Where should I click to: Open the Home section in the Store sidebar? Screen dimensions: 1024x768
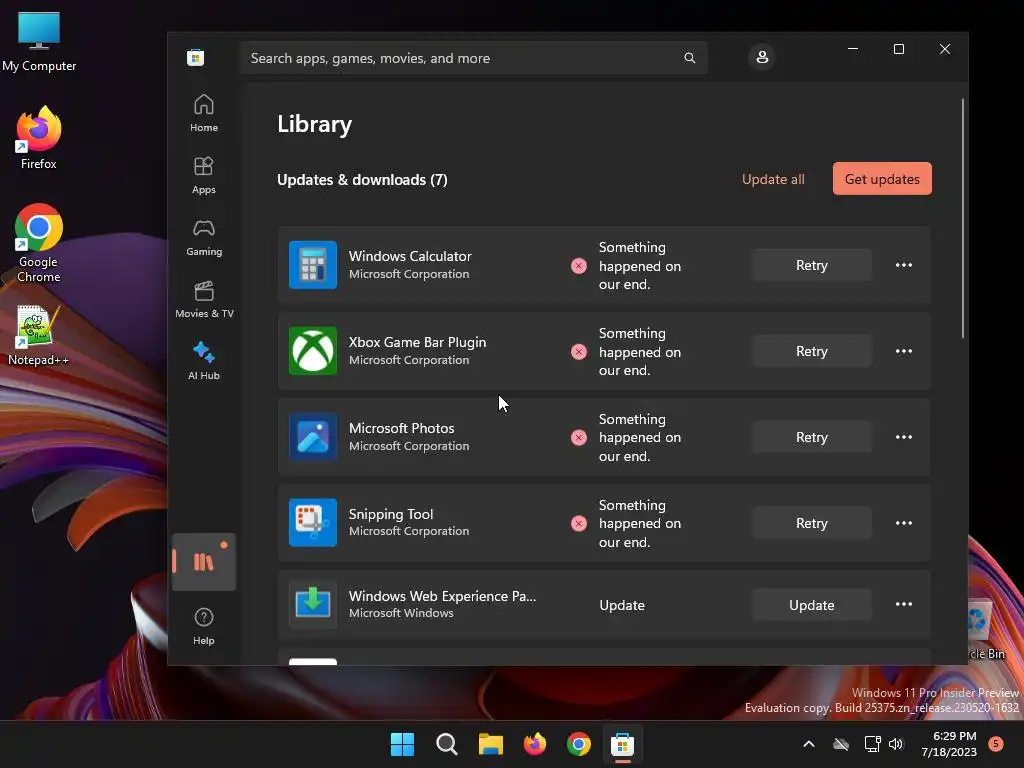coord(204,114)
